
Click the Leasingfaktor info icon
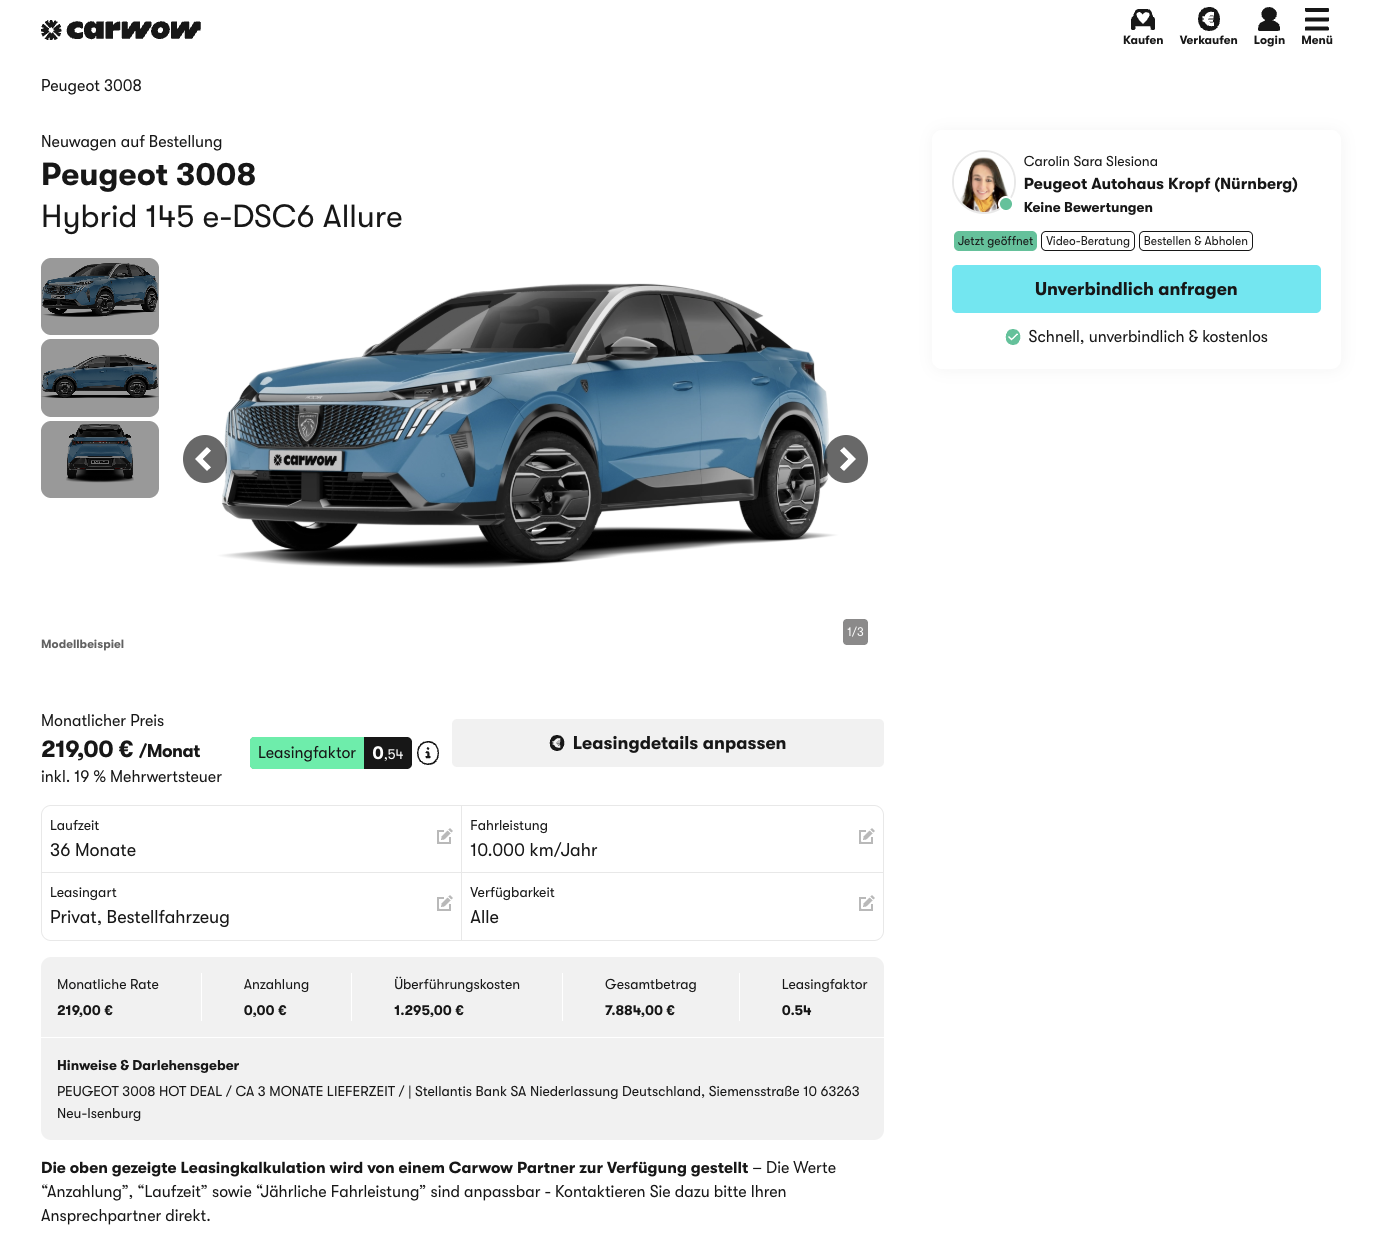428,753
